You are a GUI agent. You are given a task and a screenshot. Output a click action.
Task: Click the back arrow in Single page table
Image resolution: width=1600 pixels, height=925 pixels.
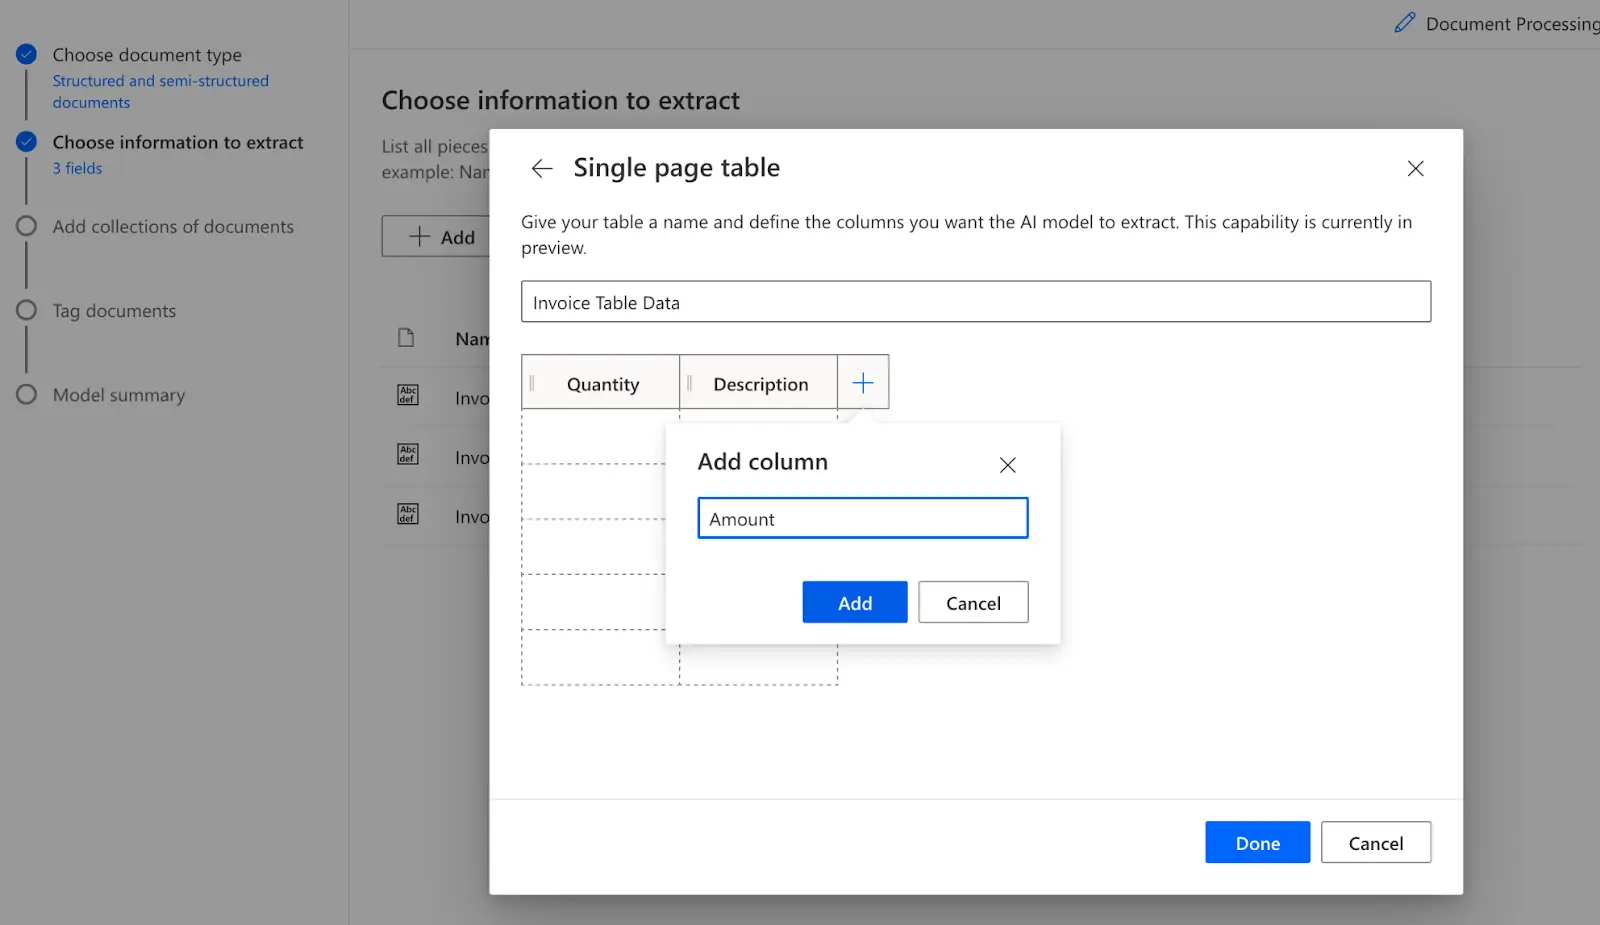[x=542, y=169]
